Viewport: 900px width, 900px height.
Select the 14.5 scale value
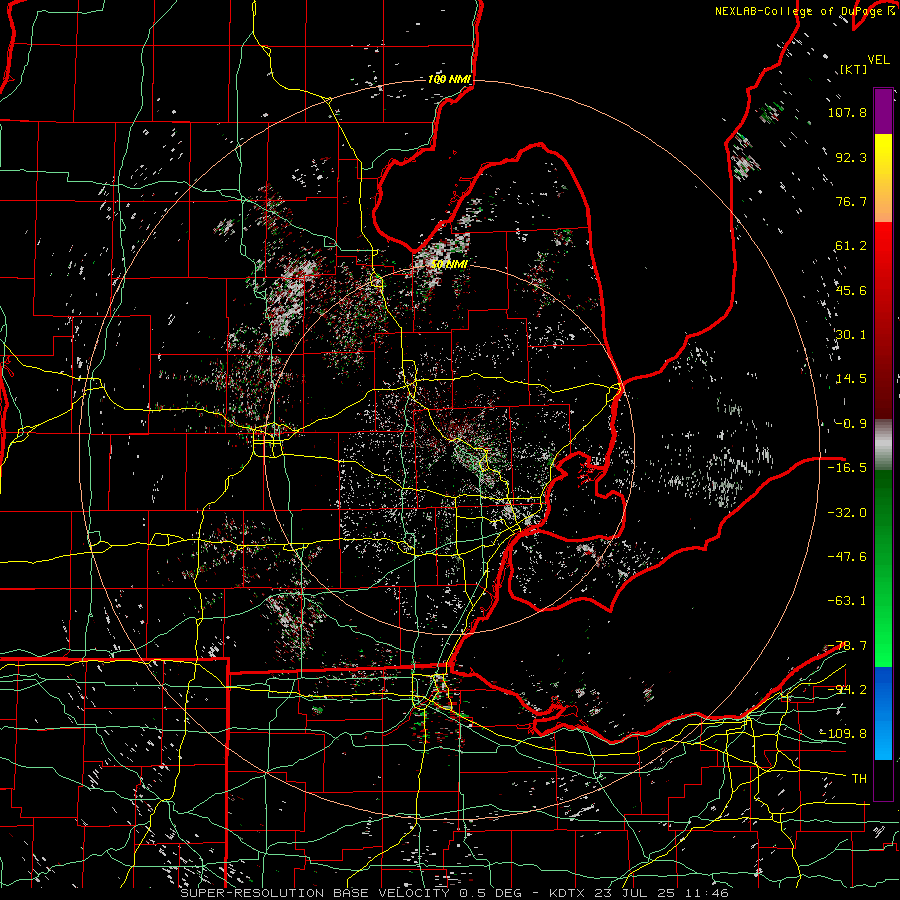[851, 379]
